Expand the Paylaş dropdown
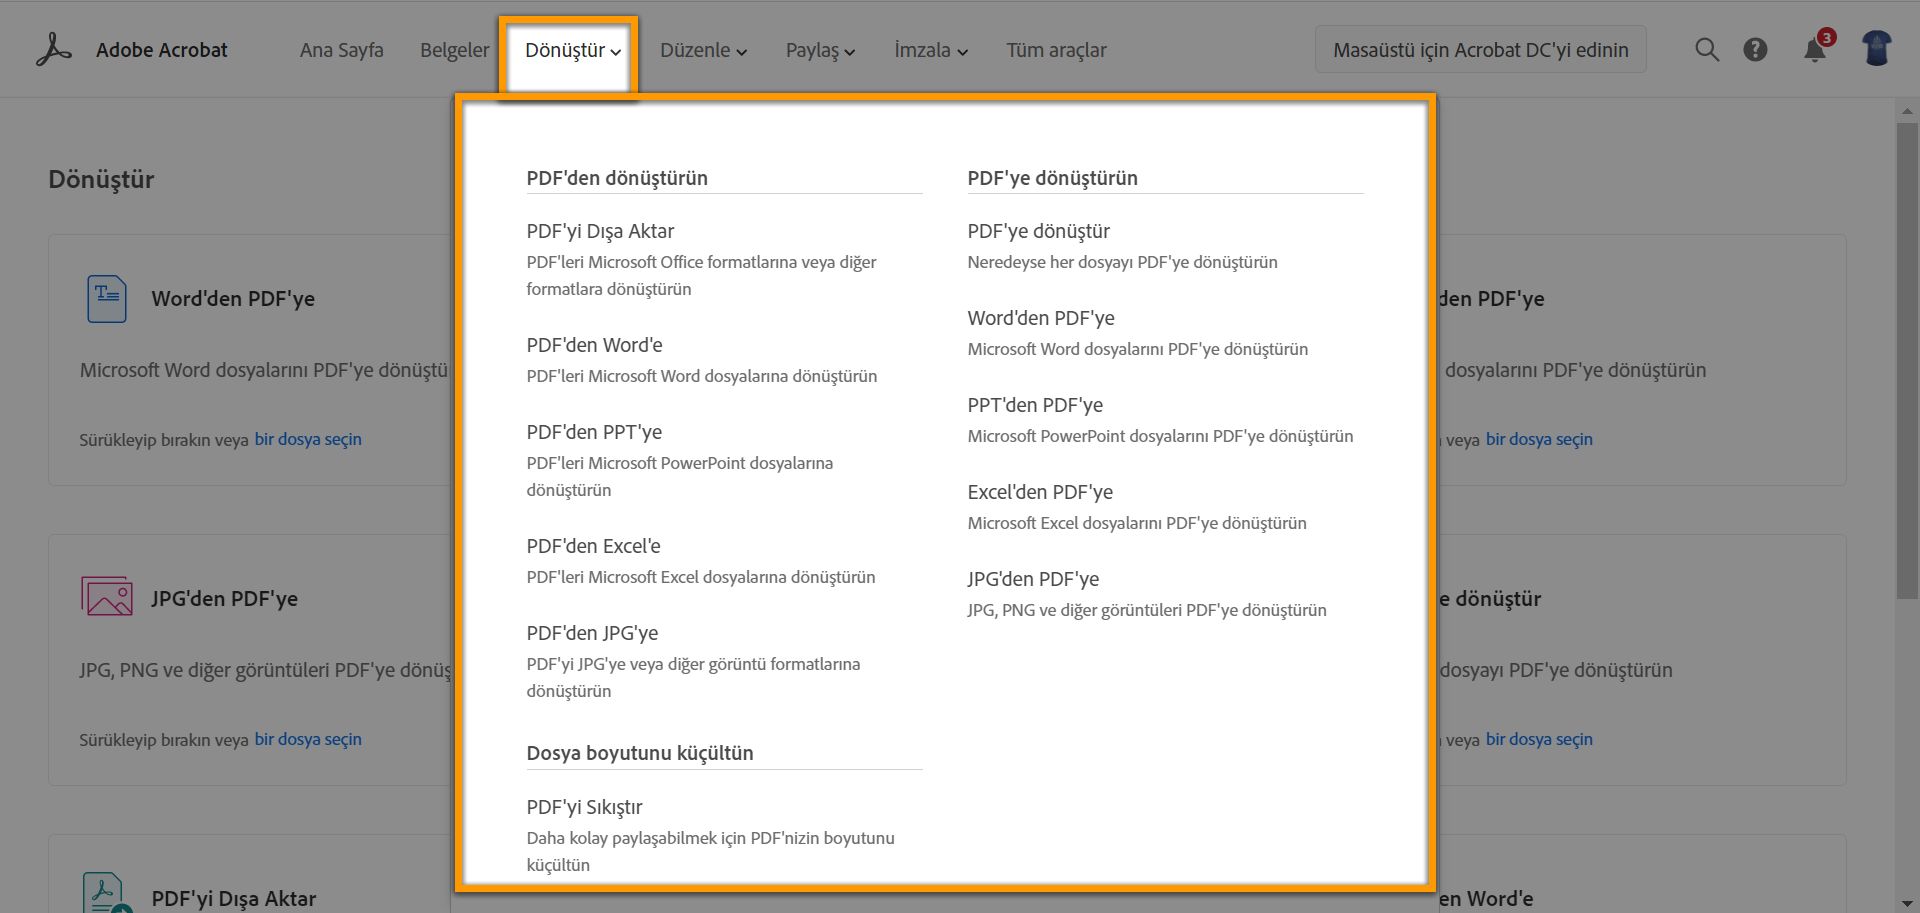 point(820,51)
